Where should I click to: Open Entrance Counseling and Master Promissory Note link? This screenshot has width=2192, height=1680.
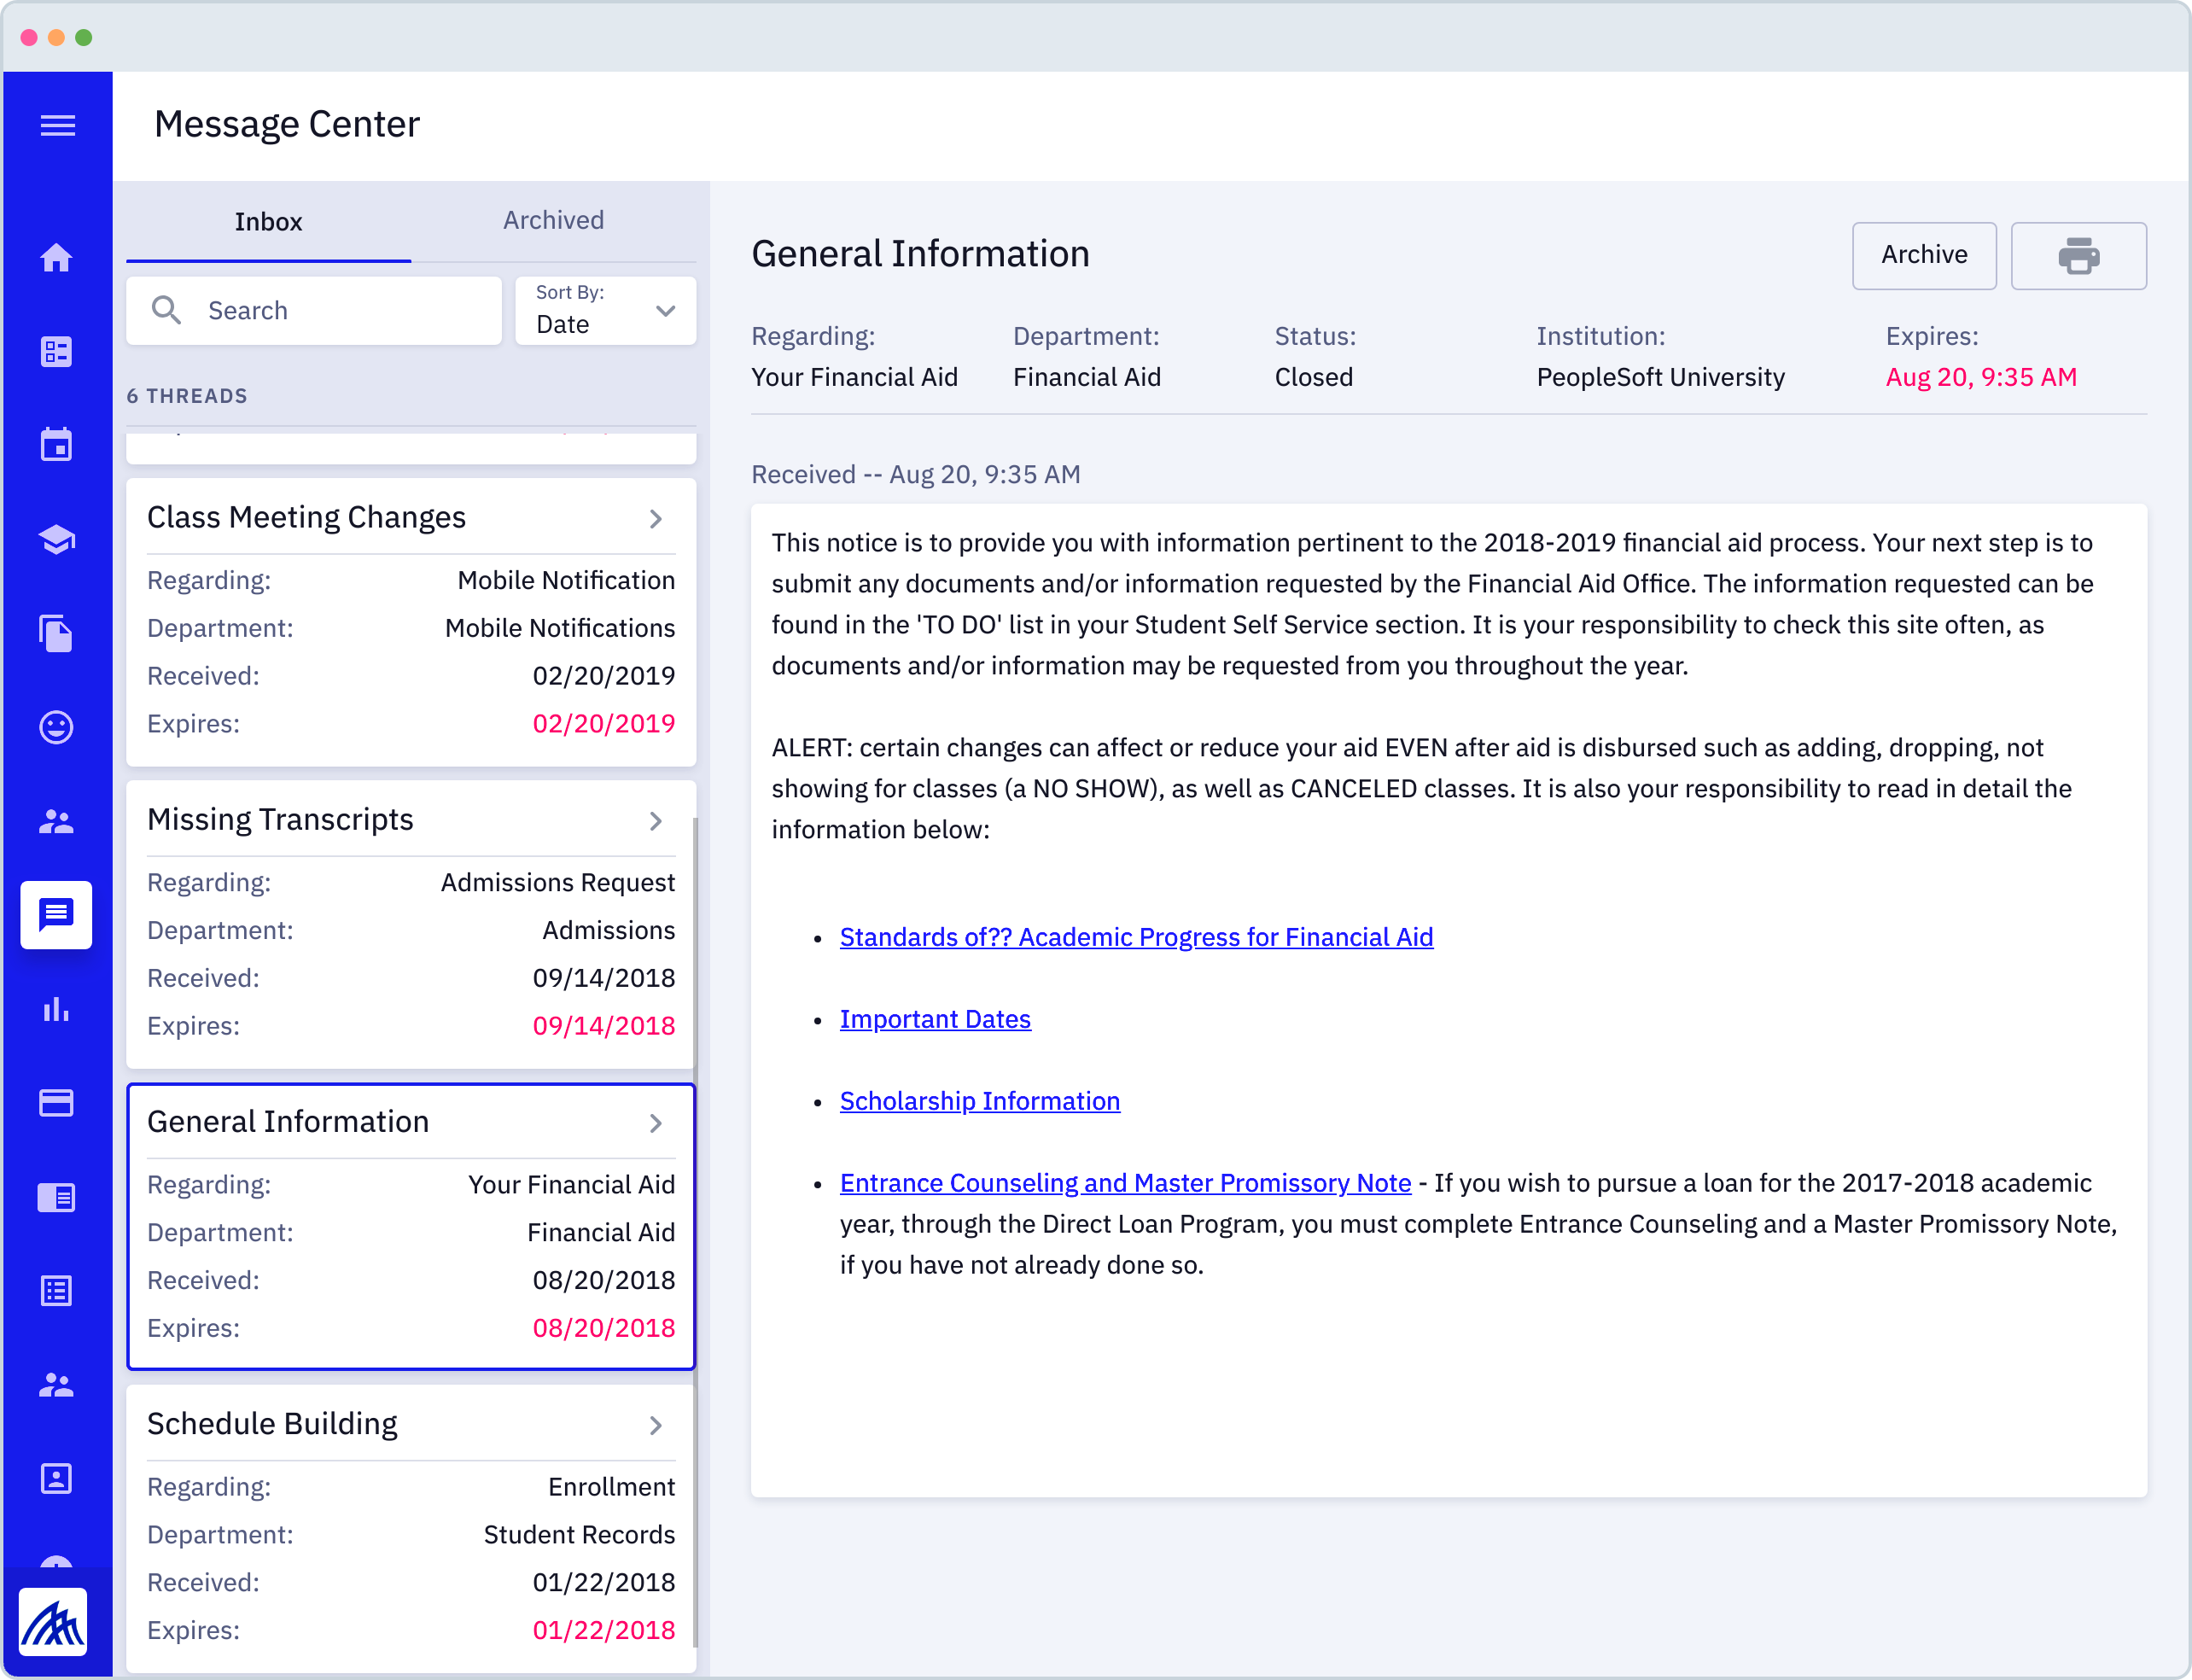(1125, 1183)
